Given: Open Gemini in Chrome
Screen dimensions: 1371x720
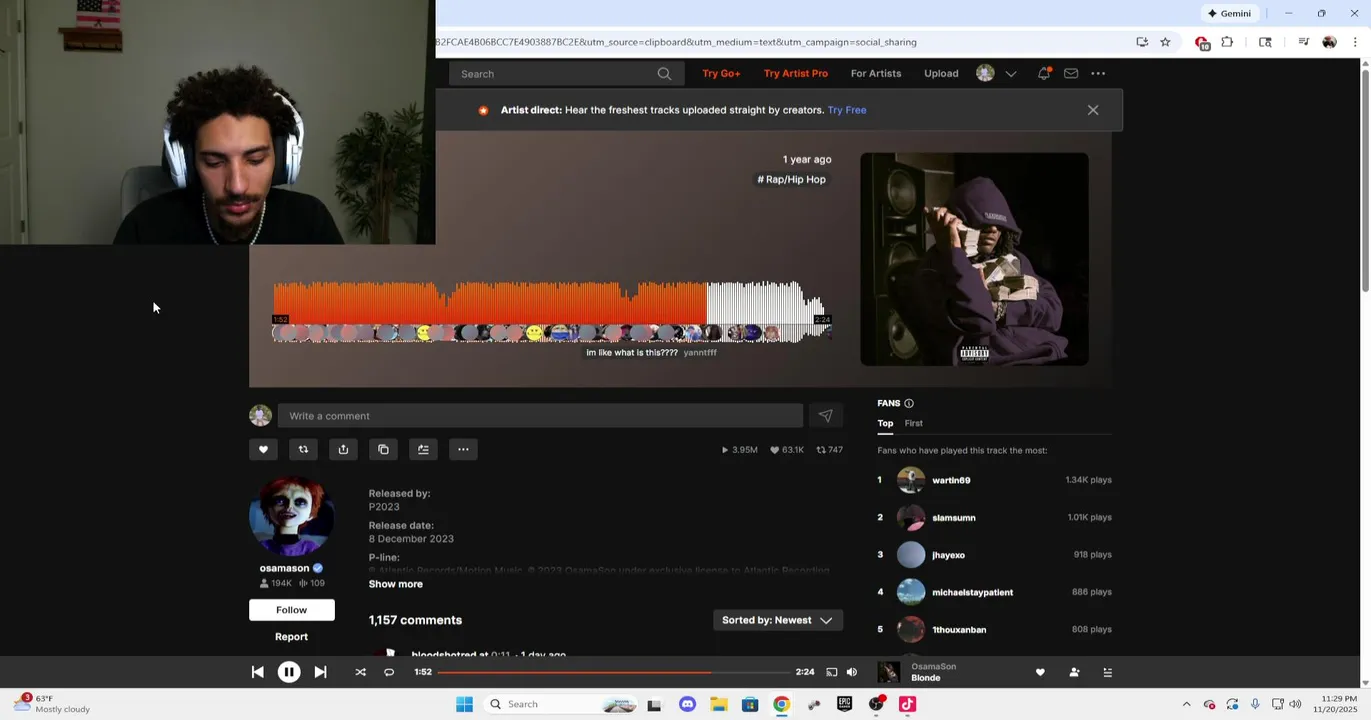Looking at the screenshot, I should pyautogui.click(x=1230, y=13).
